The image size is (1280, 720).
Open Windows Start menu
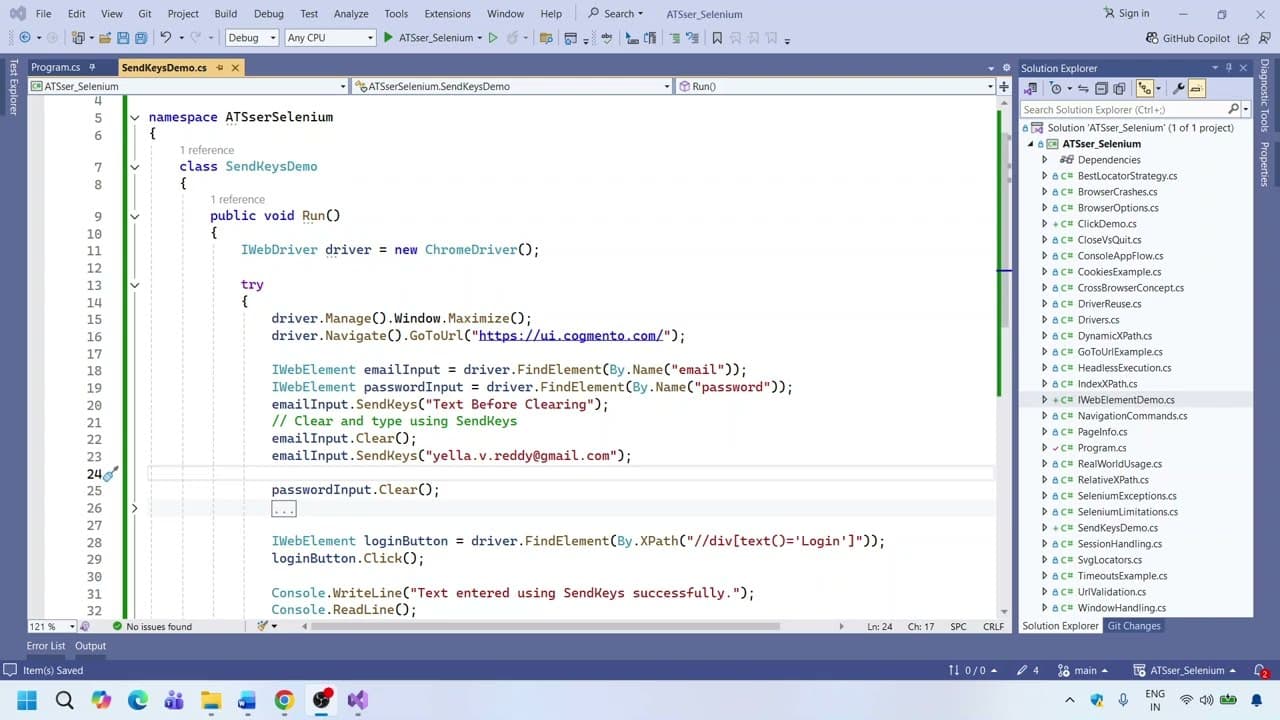coord(27,700)
